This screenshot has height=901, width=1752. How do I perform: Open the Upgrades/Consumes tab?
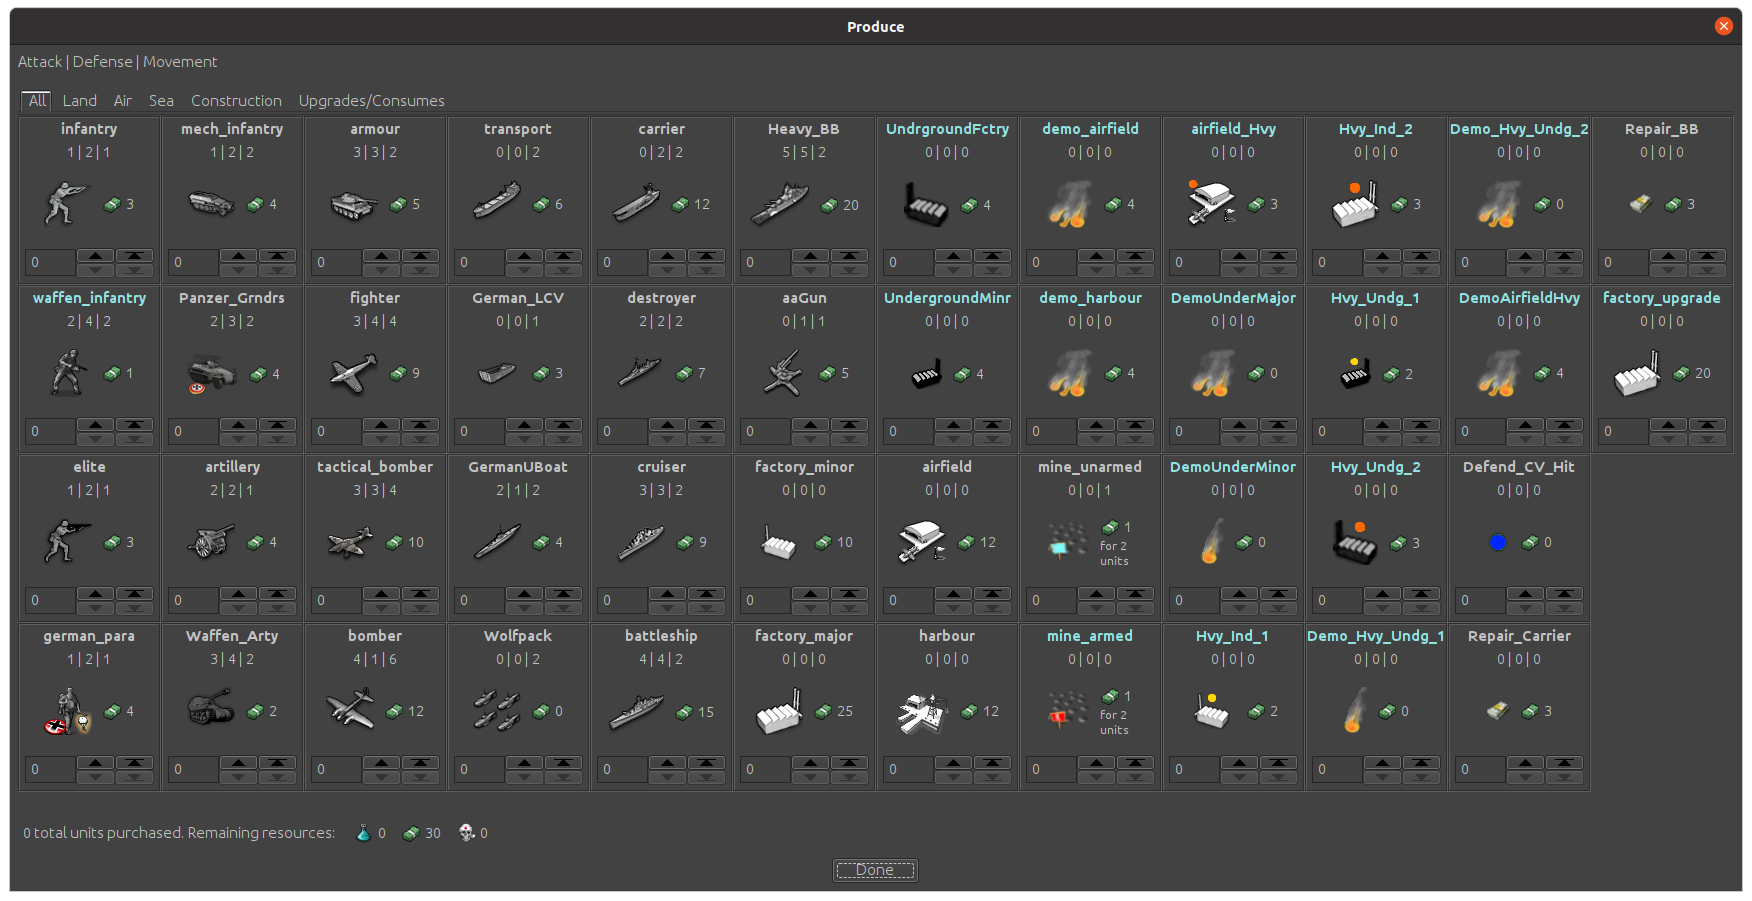[371, 101]
